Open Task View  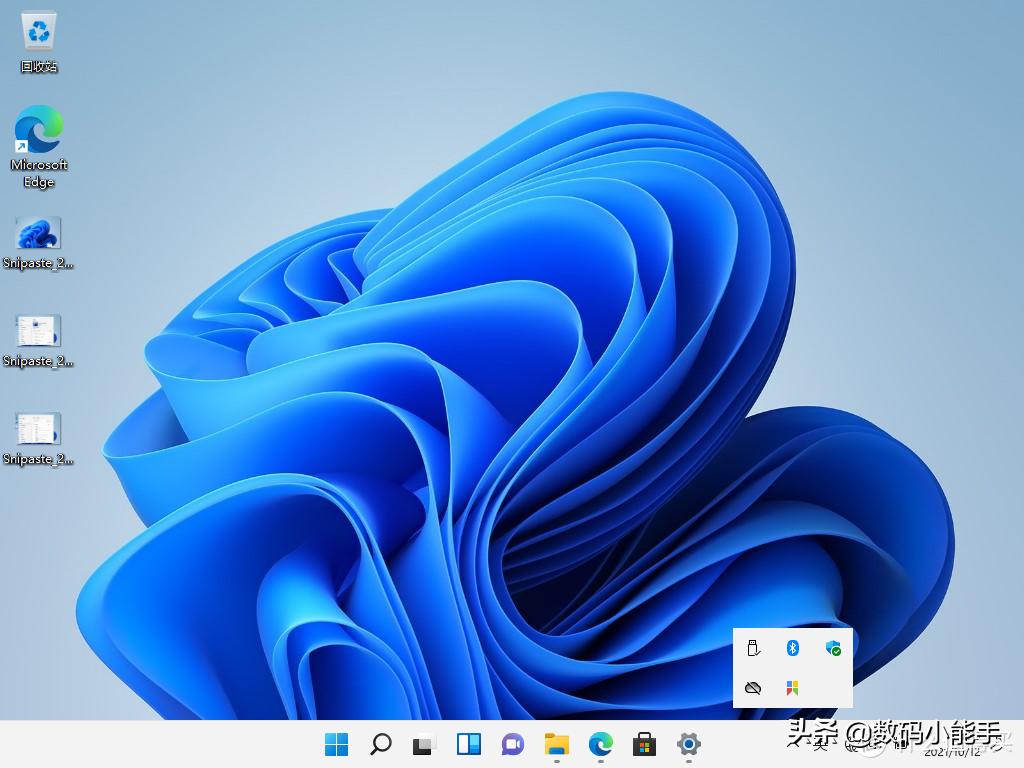pyautogui.click(x=424, y=744)
